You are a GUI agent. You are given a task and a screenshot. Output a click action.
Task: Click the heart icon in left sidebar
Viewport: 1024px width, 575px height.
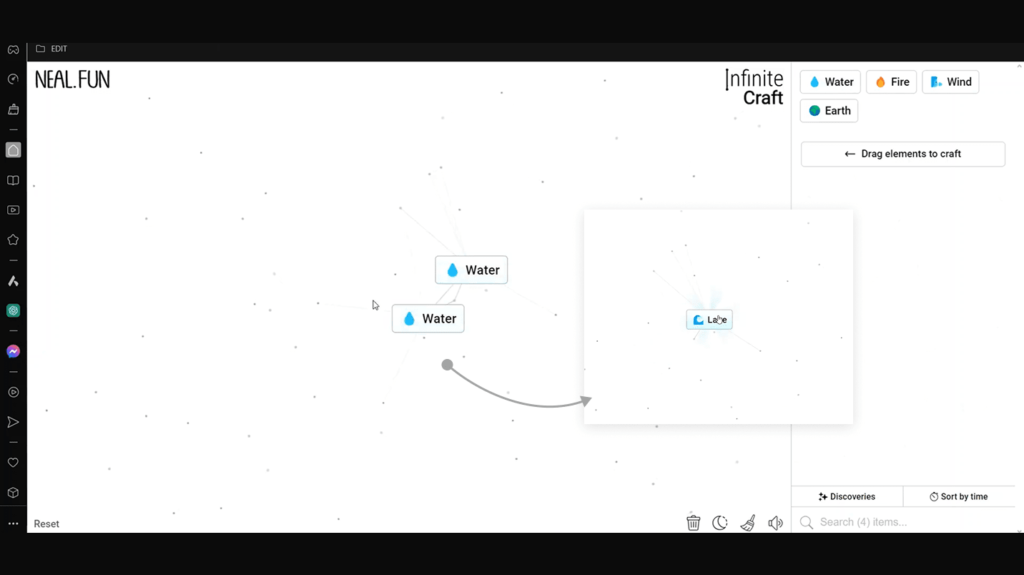pos(13,463)
